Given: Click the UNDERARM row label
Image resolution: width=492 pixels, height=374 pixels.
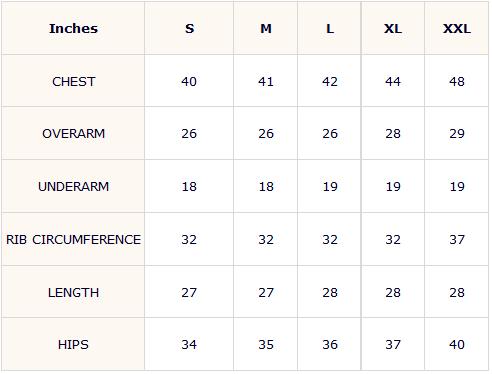Looking at the screenshot, I should coord(73,187).
